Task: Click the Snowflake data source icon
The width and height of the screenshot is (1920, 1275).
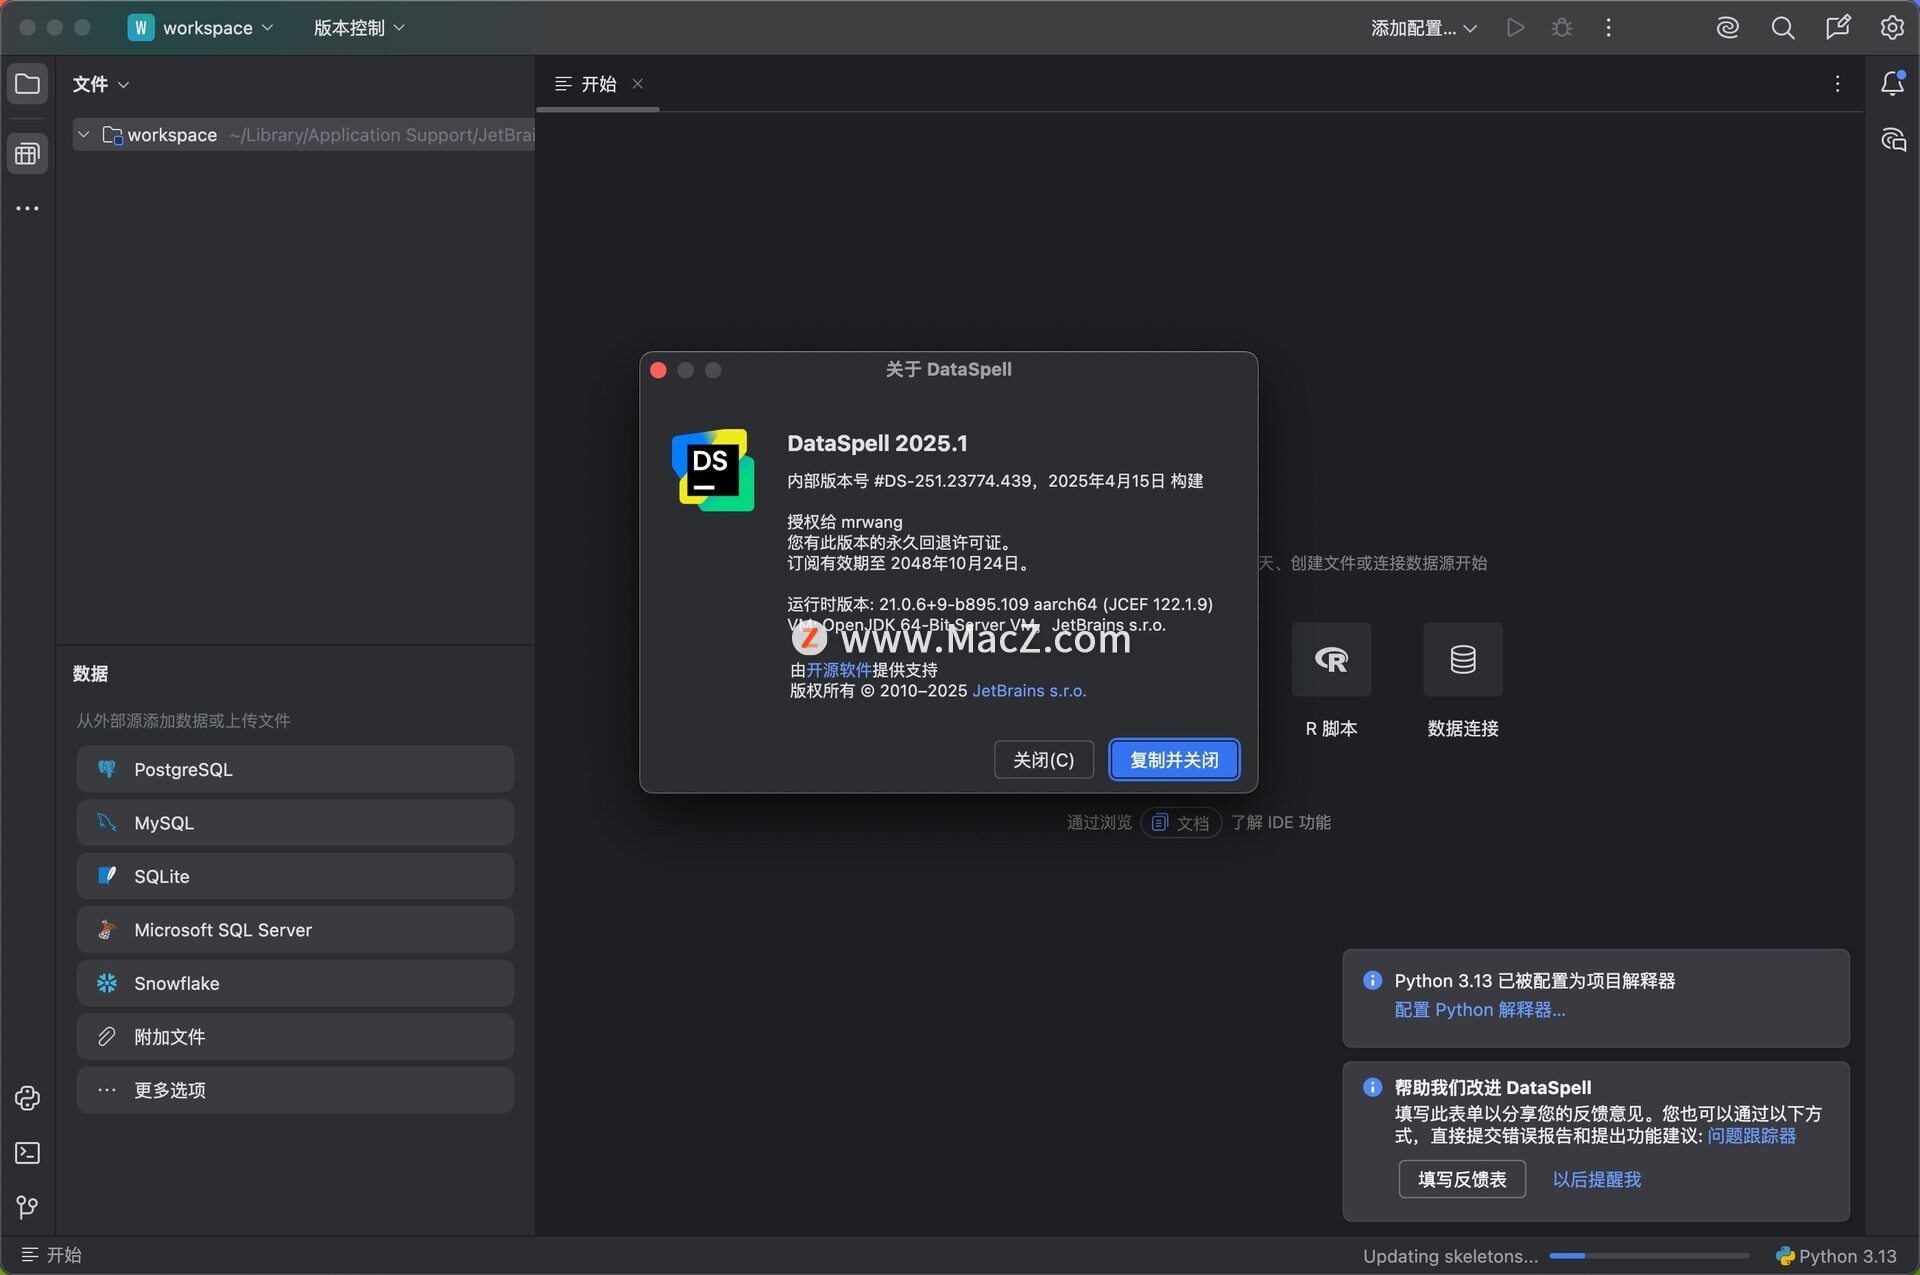Action: [106, 983]
